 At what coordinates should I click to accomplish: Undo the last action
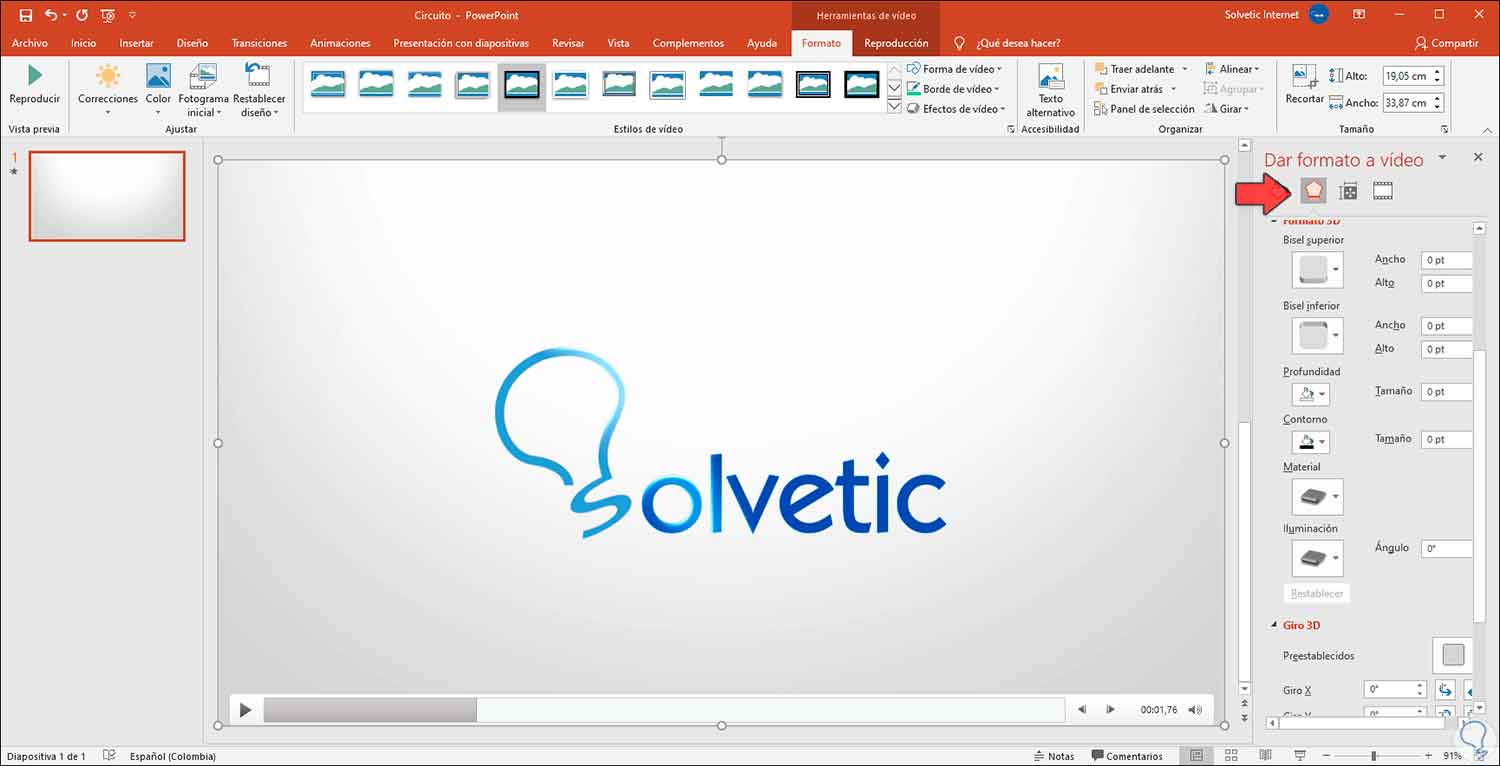(51, 15)
